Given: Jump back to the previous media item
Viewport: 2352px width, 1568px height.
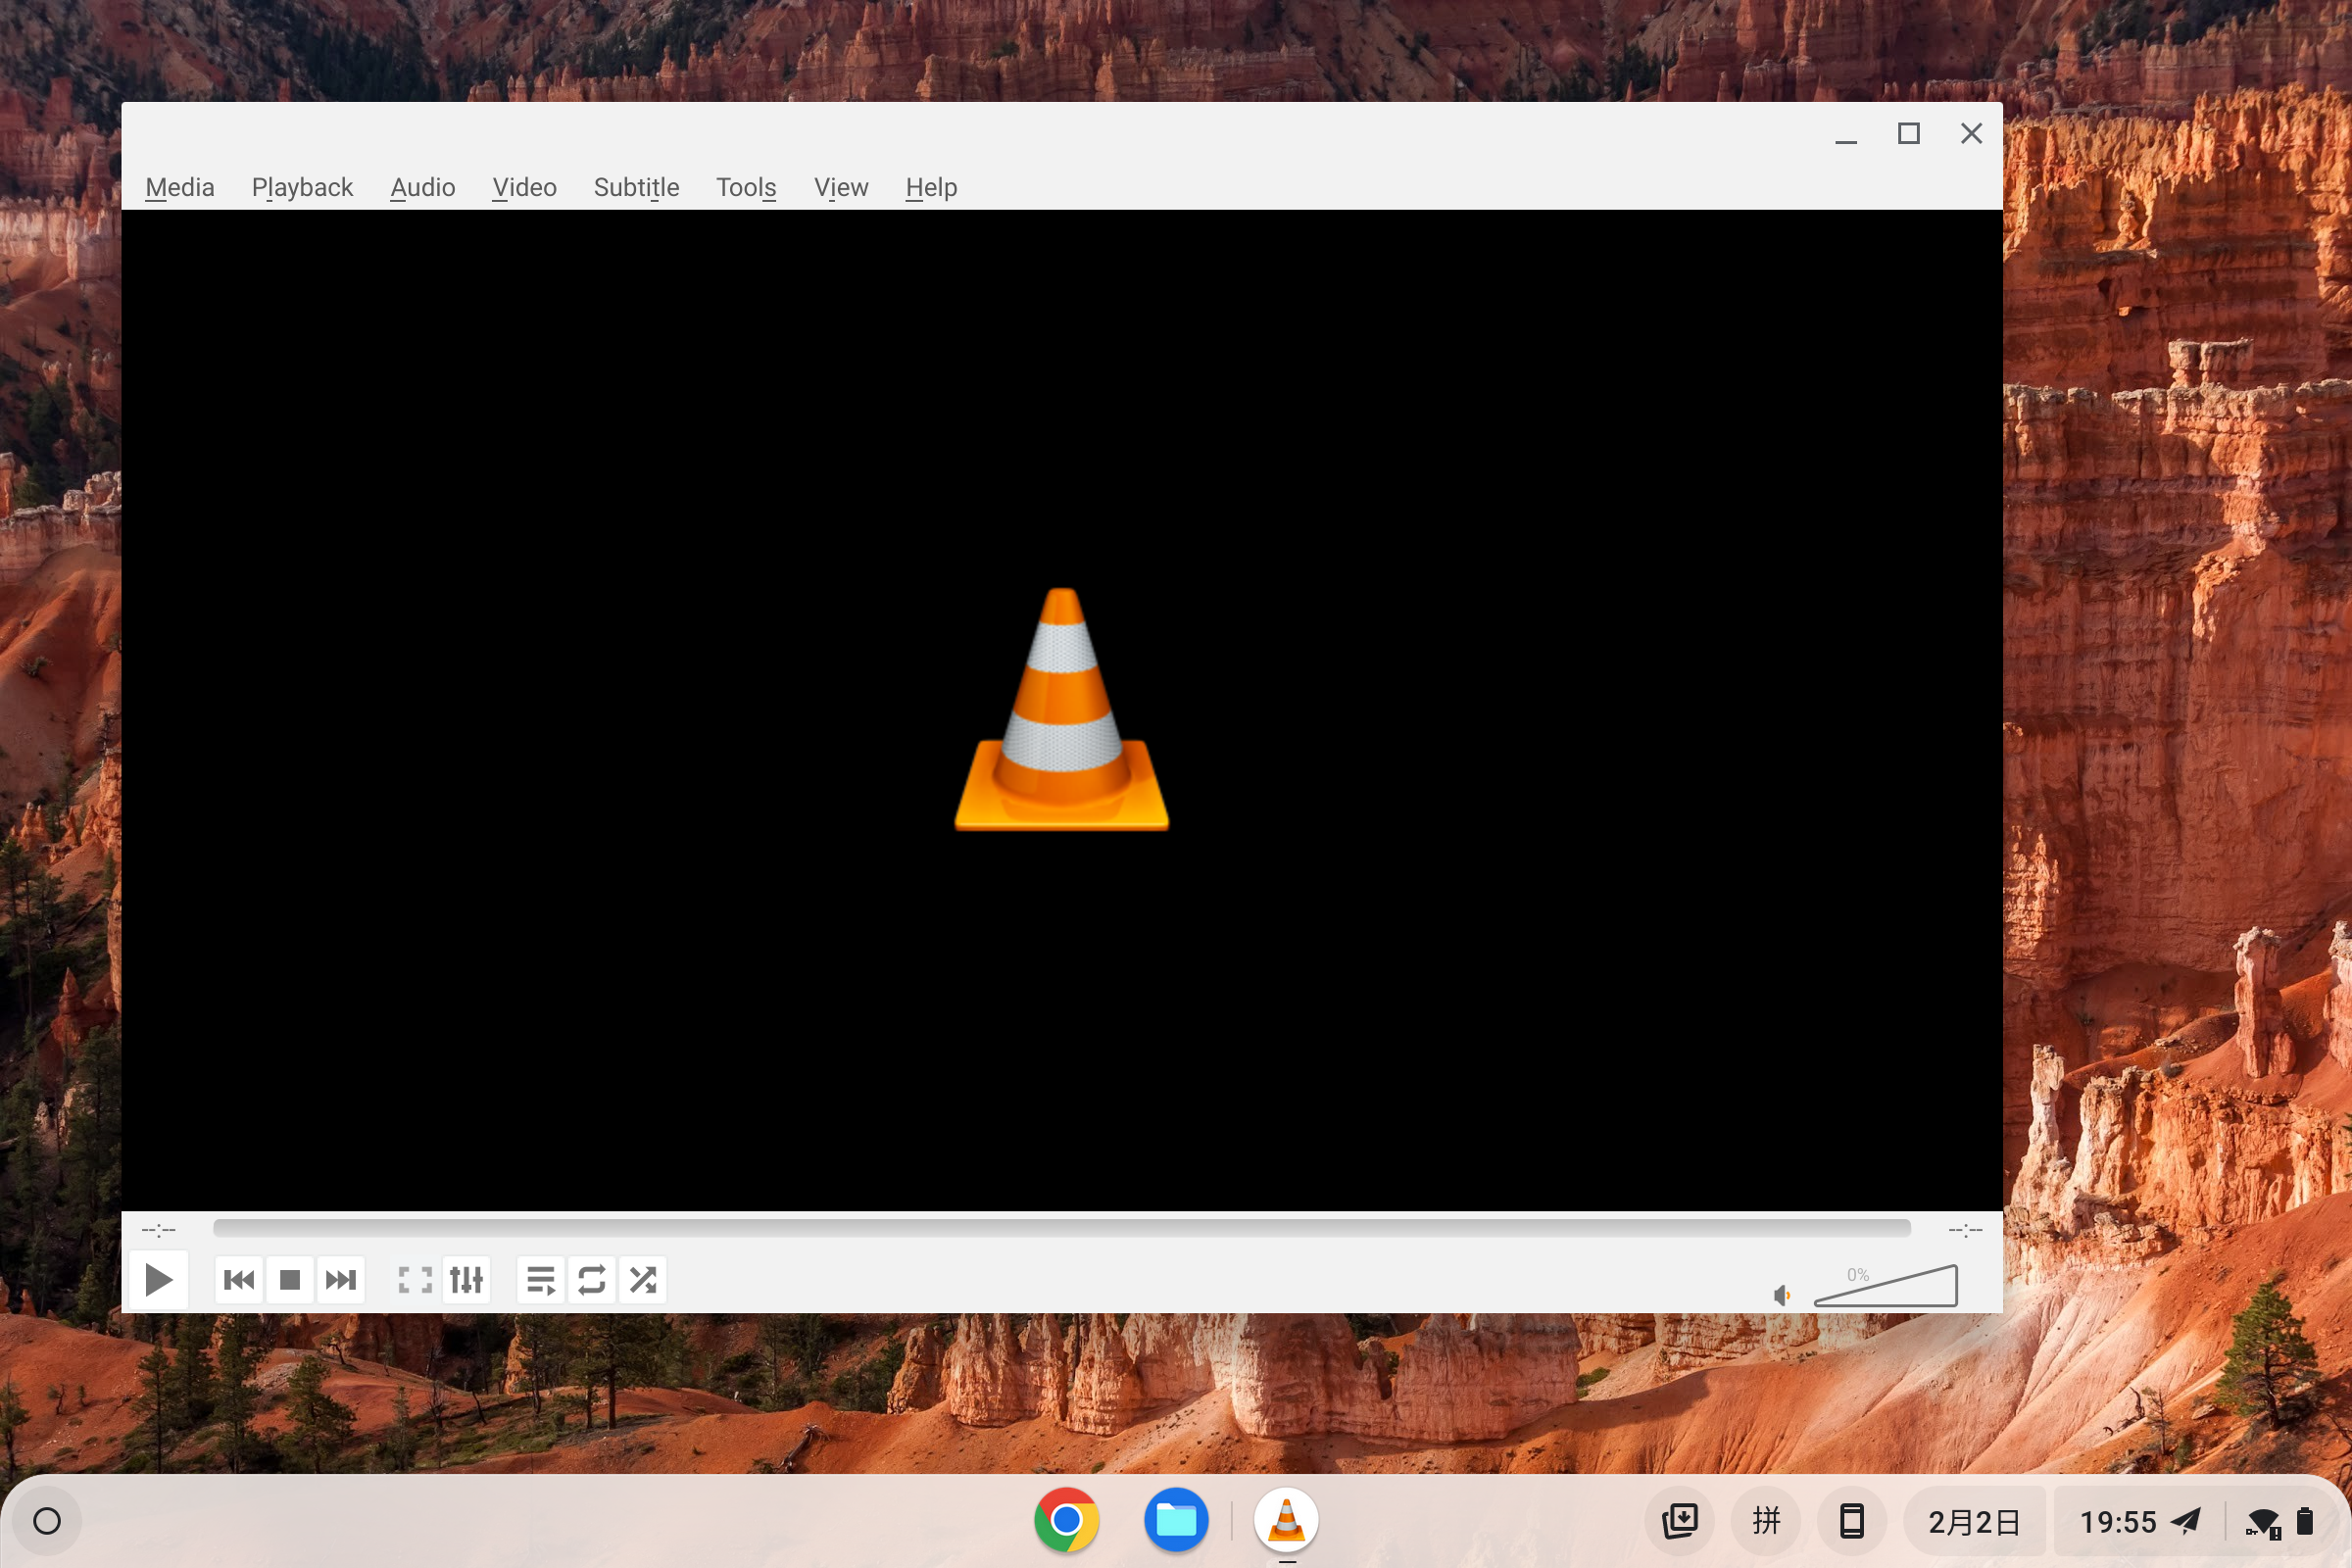Looking at the screenshot, I should tap(239, 1279).
